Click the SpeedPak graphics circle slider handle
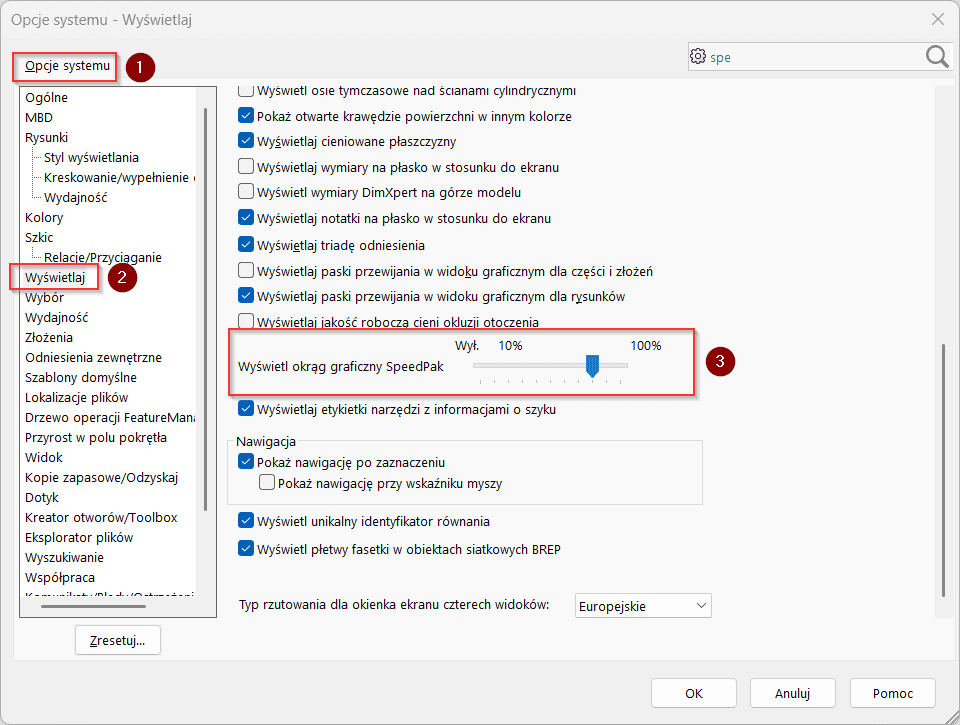 tap(592, 367)
